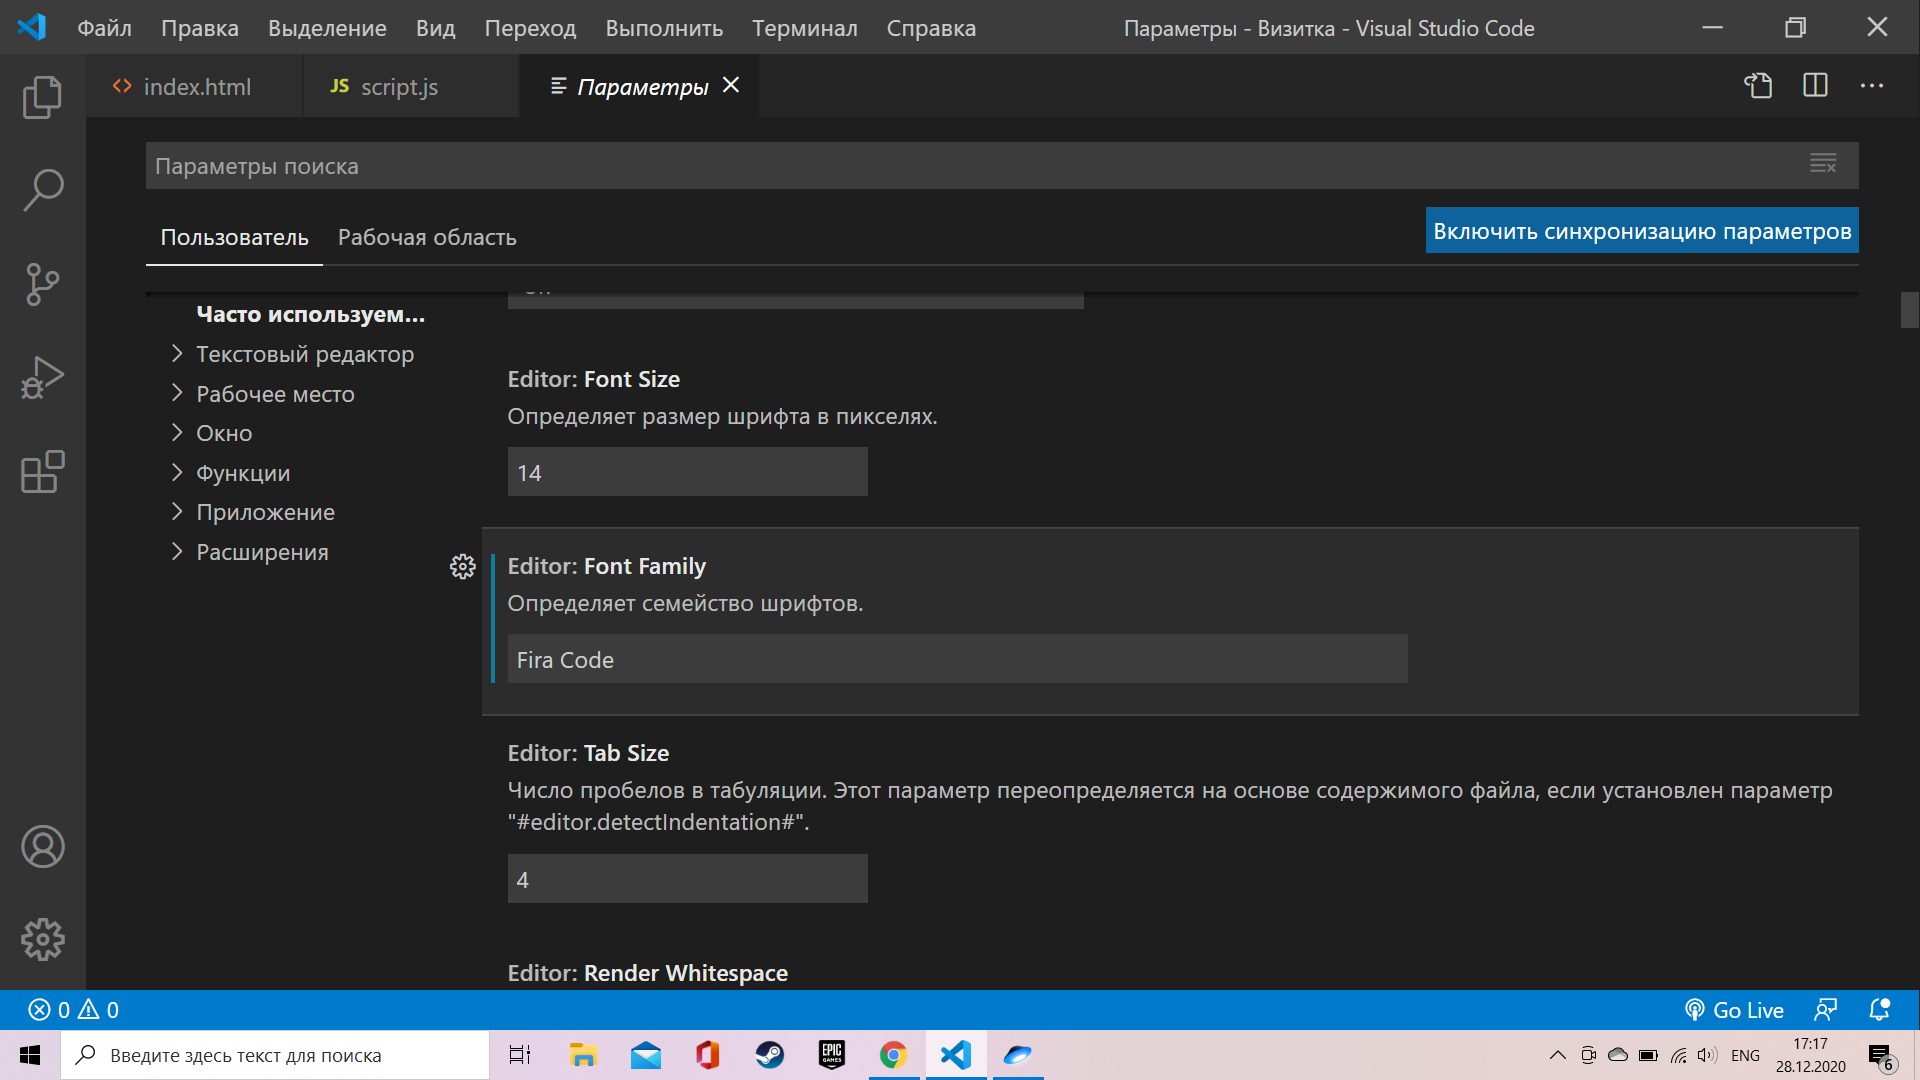1920x1080 pixels.
Task: Open the Accounts menu icon
Action: pos(42,846)
